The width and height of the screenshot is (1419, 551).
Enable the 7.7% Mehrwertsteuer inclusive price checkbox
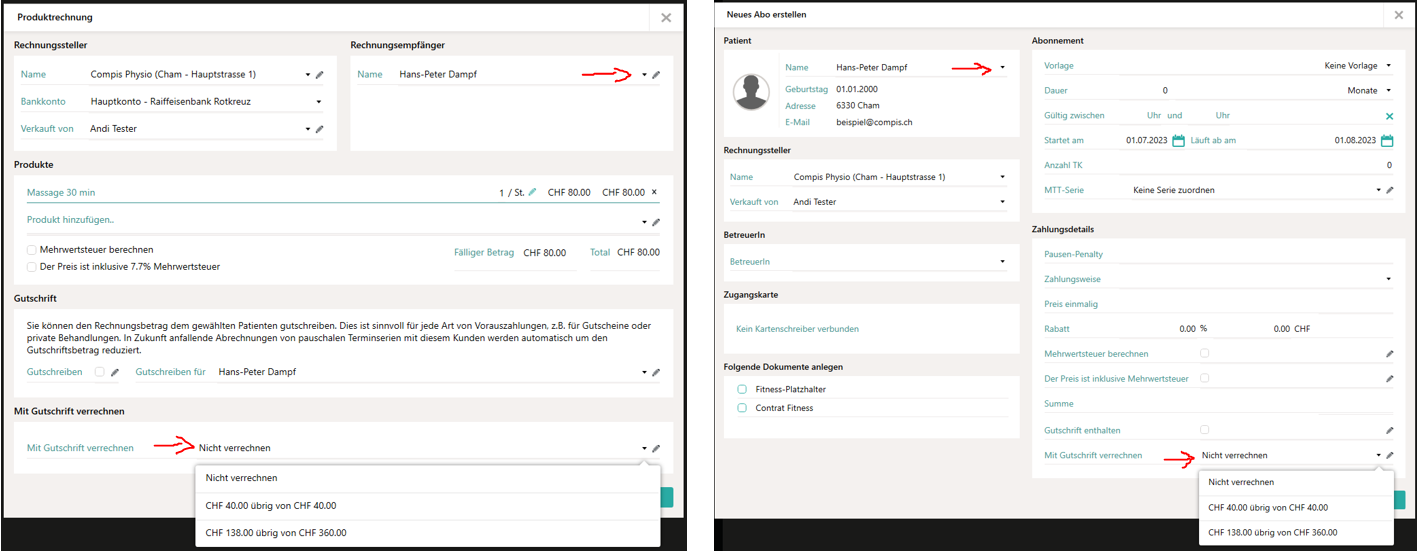click(x=33, y=267)
